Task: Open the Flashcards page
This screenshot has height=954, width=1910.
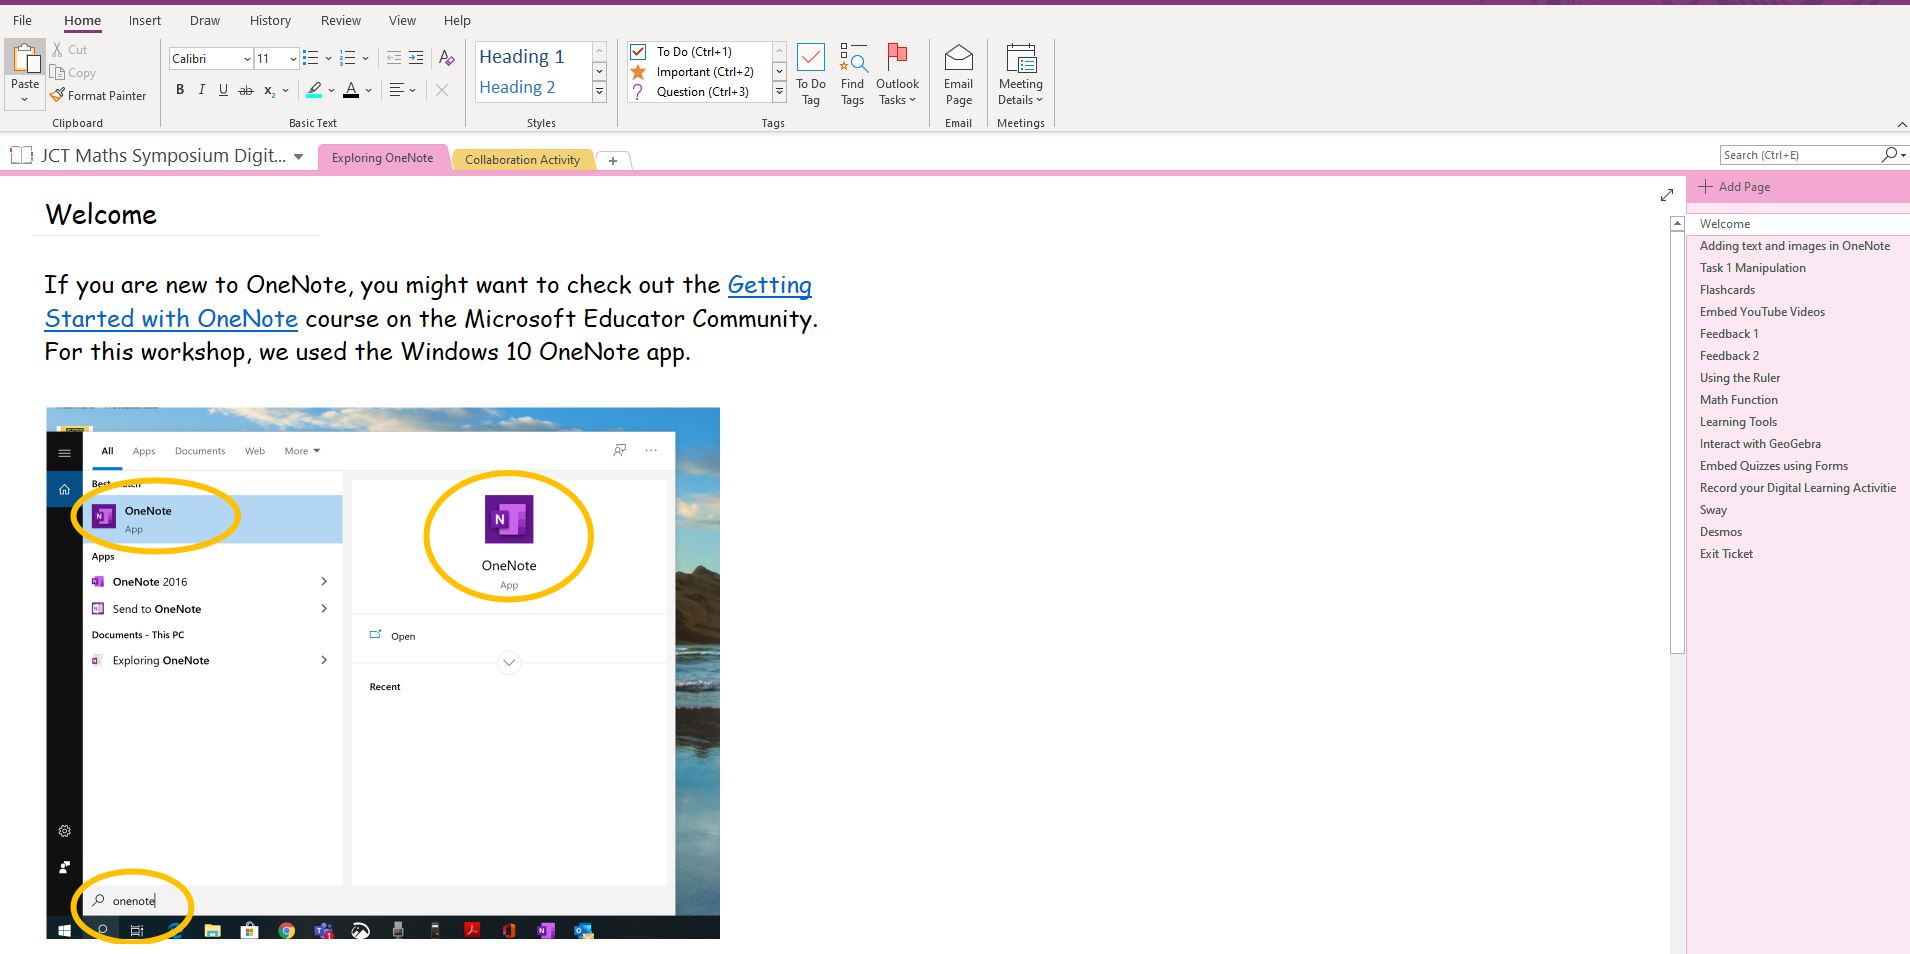Action: pyautogui.click(x=1727, y=290)
